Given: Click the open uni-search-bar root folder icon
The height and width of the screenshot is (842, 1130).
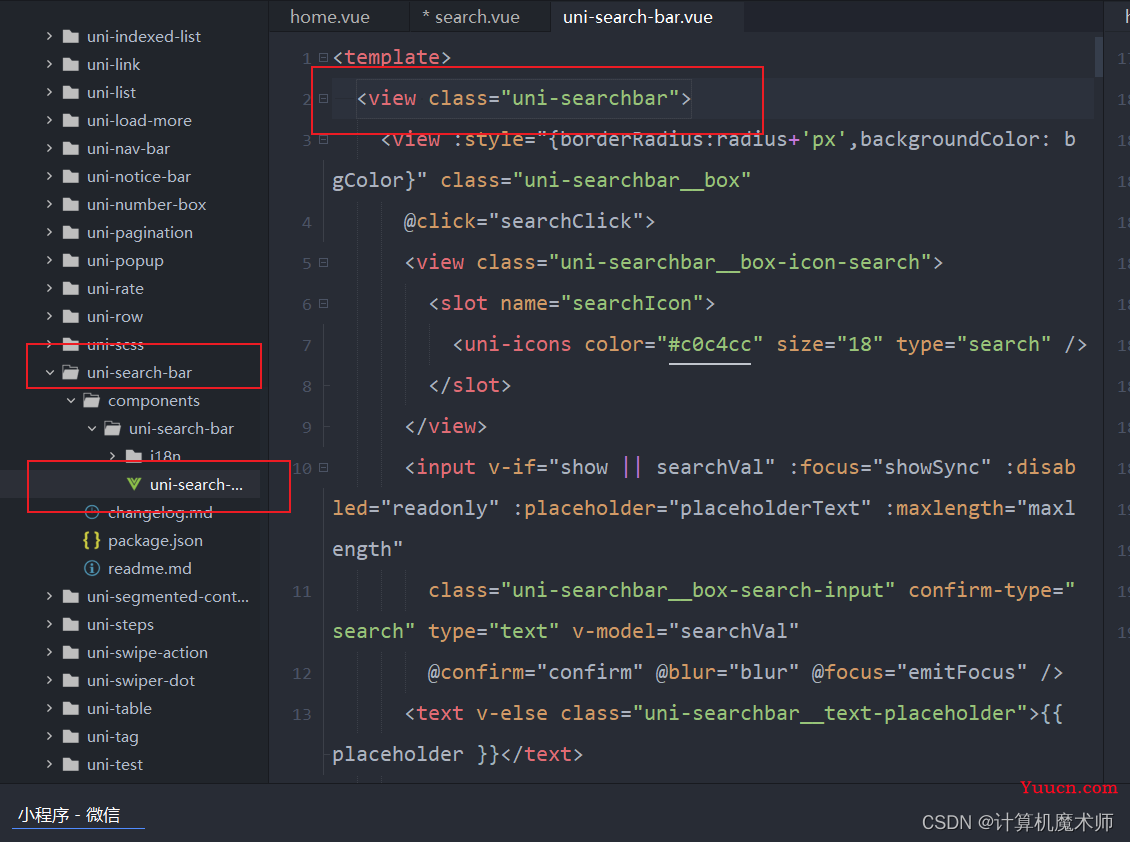Looking at the screenshot, I should pyautogui.click(x=71, y=373).
